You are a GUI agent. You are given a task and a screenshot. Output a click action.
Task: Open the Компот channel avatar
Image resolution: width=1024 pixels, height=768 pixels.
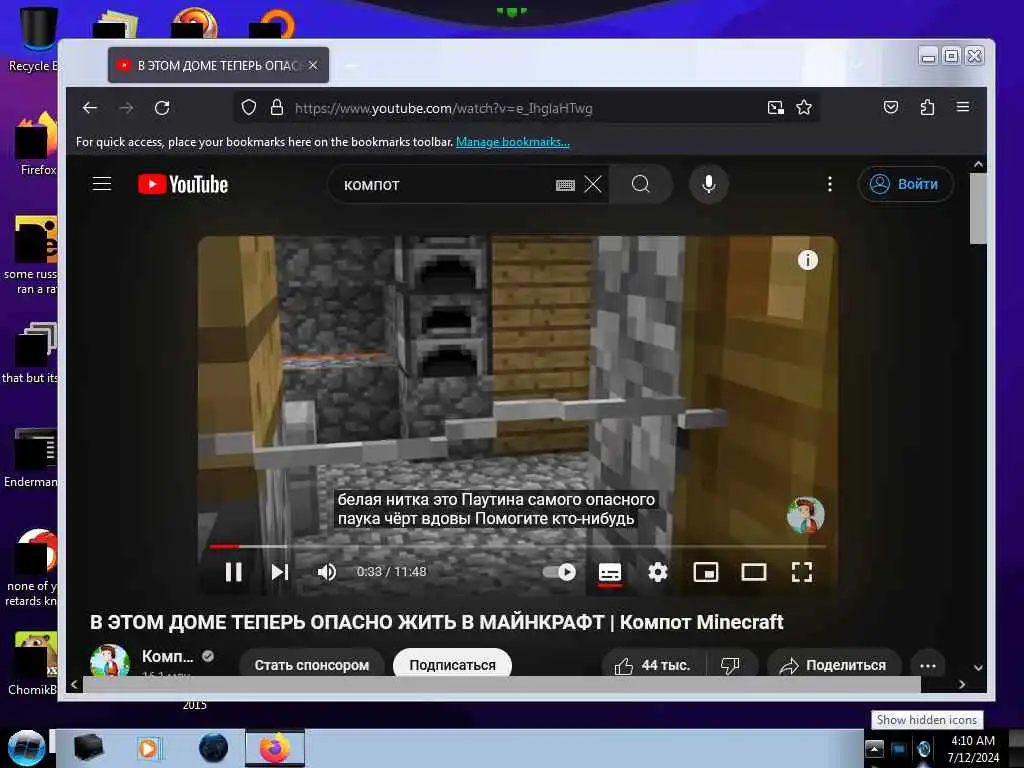[x=109, y=660]
